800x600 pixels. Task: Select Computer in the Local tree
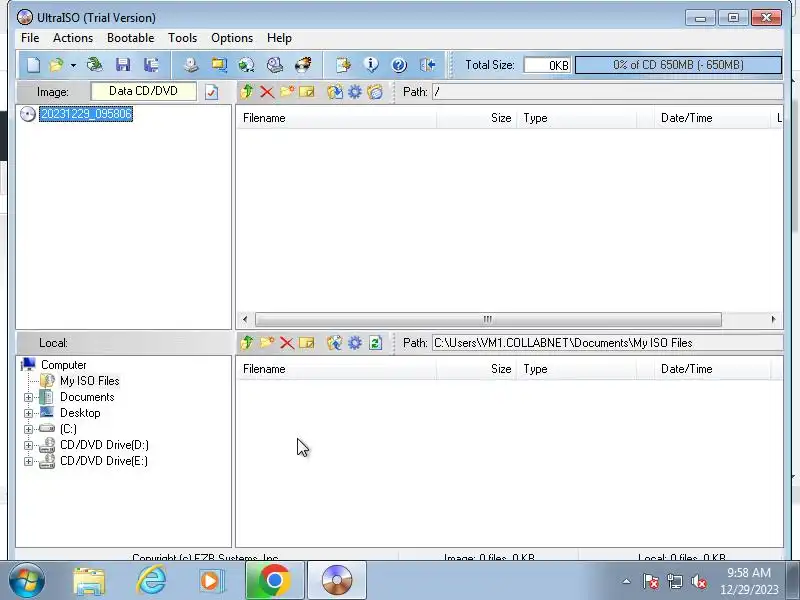(64, 365)
